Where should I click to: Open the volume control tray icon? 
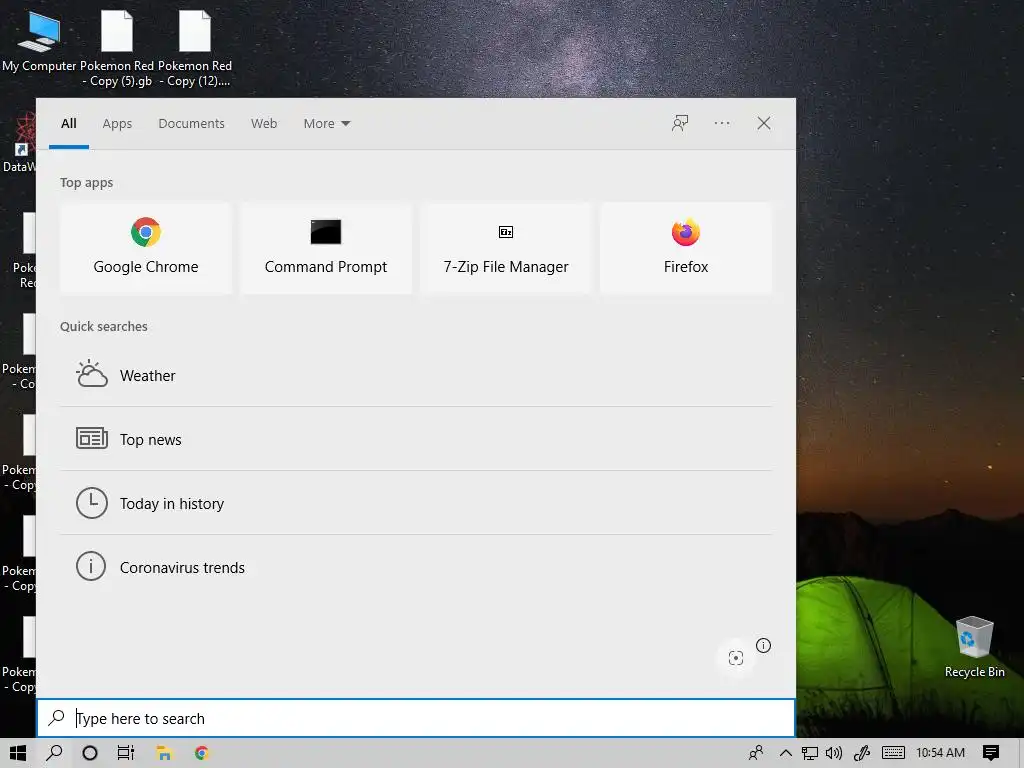pos(834,753)
